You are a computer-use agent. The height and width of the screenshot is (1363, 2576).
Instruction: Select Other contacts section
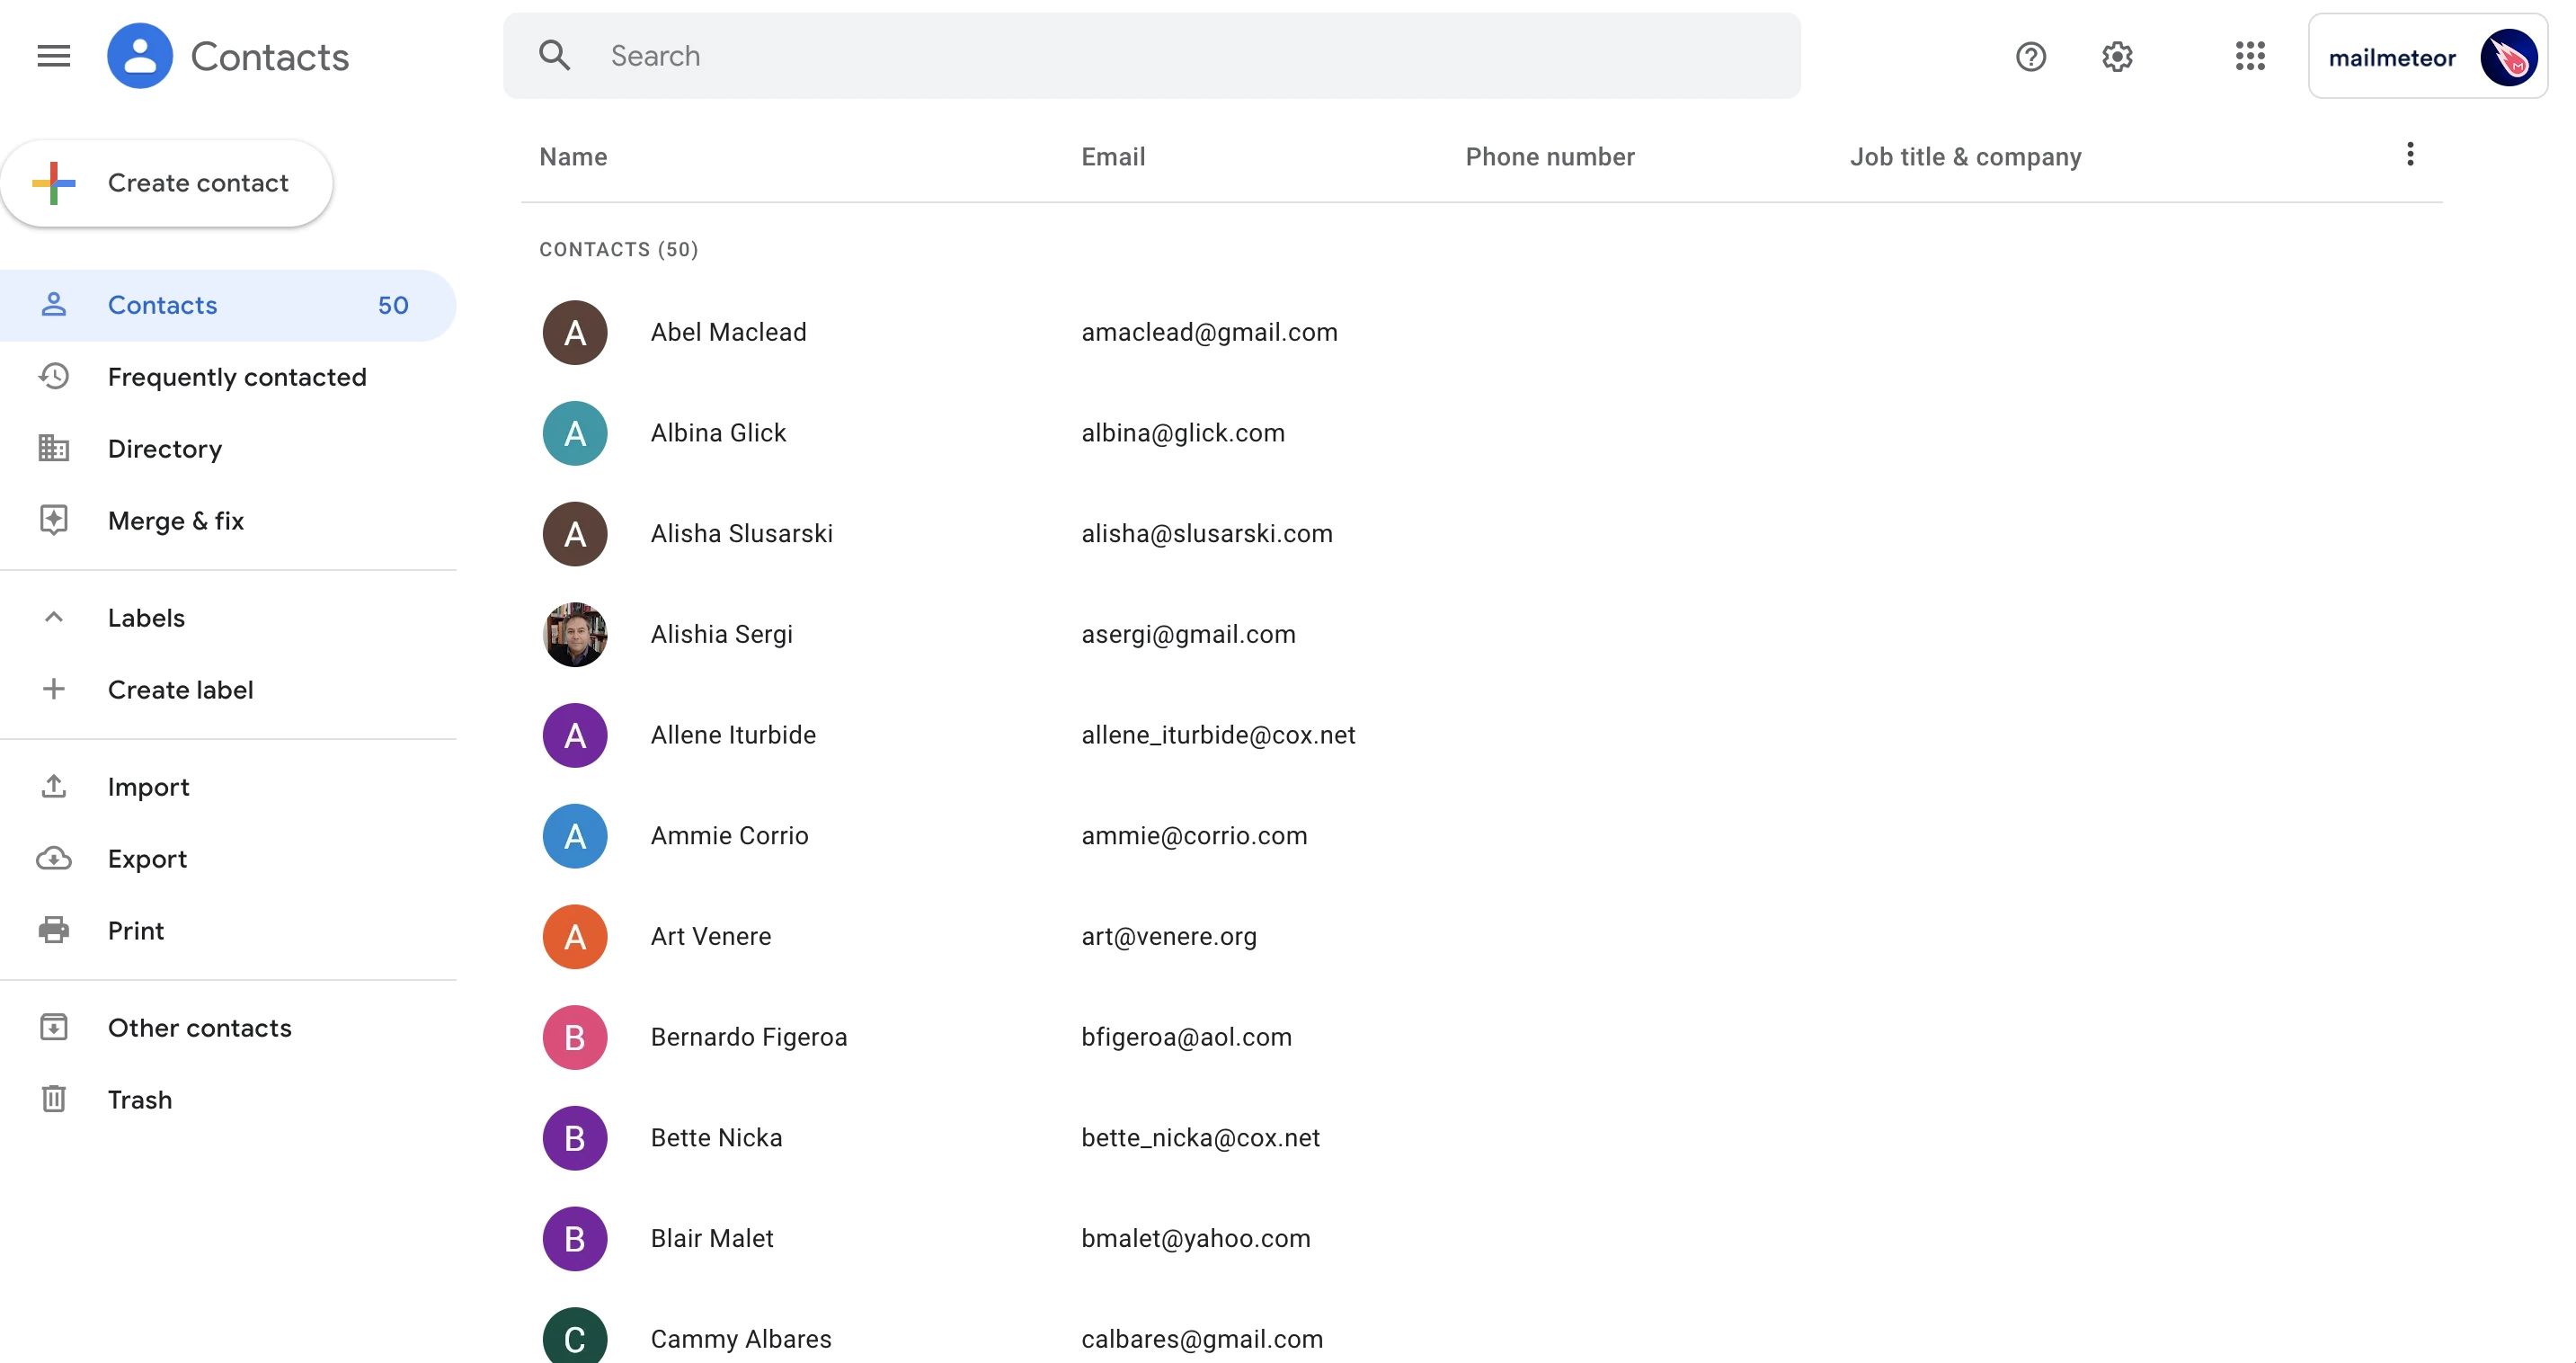[x=200, y=1026]
